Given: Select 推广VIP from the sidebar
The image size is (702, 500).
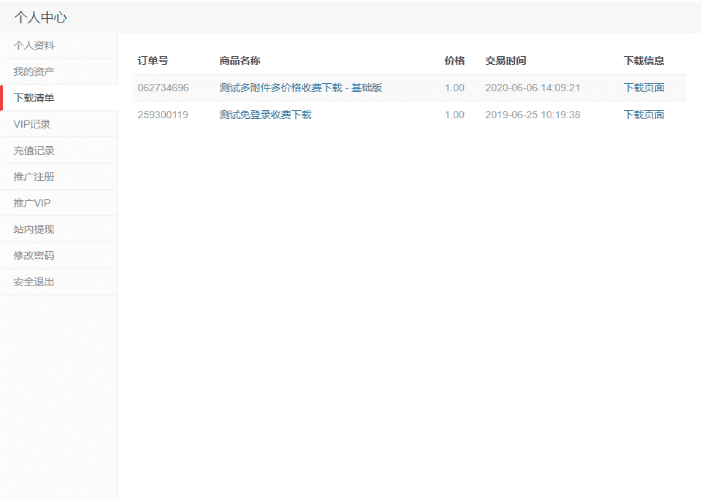Looking at the screenshot, I should click(32, 203).
